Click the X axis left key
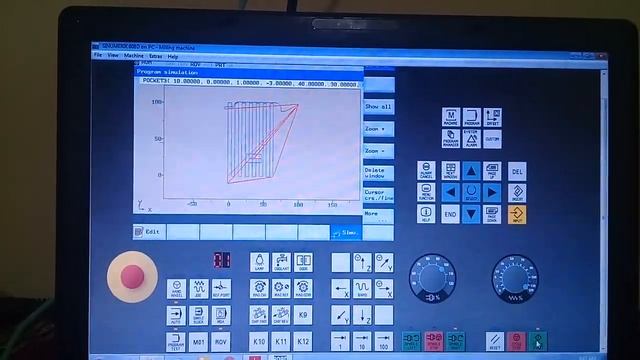The image size is (640, 360). coord(341,289)
